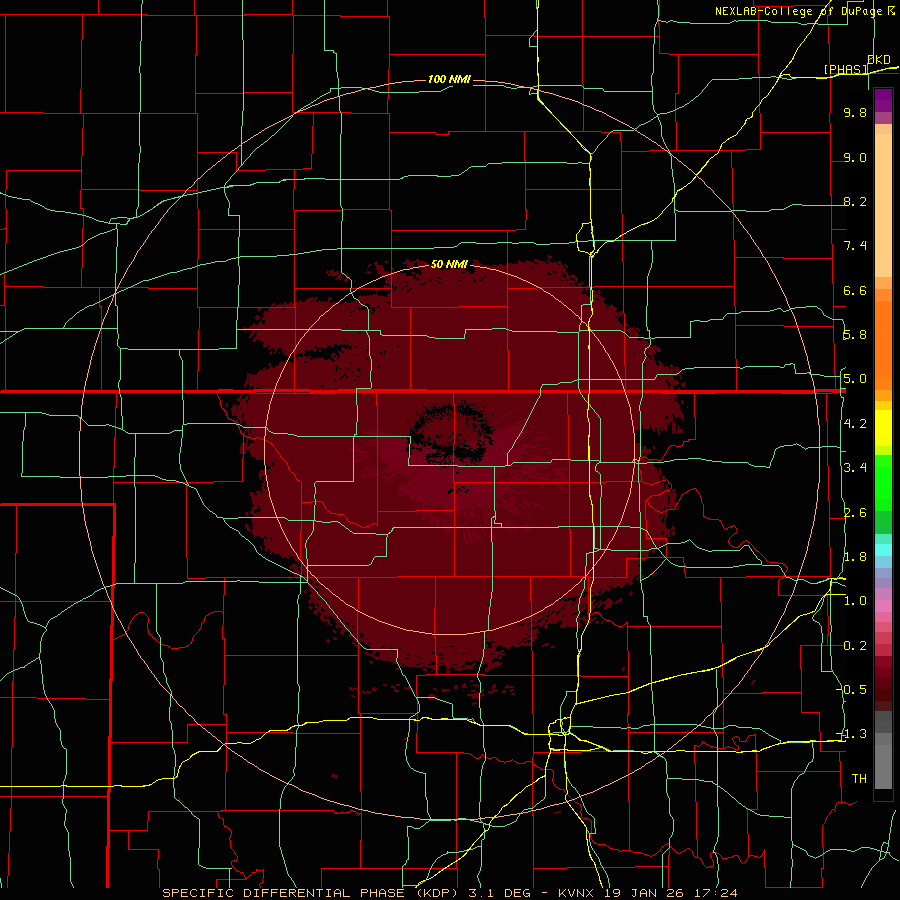The height and width of the screenshot is (900, 900).
Task: Pick the yellow band on the color scale
Action: point(883,428)
